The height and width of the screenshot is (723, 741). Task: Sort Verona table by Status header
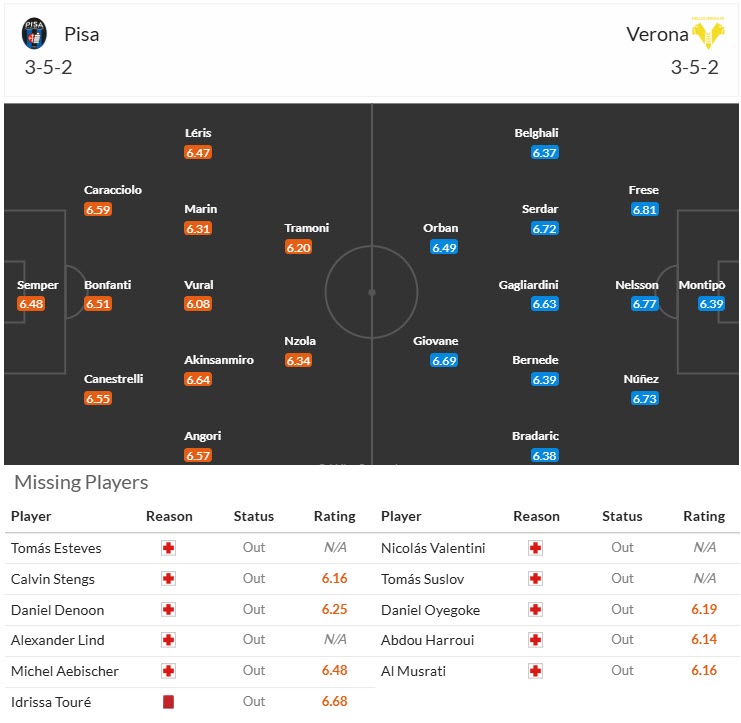pyautogui.click(x=622, y=517)
